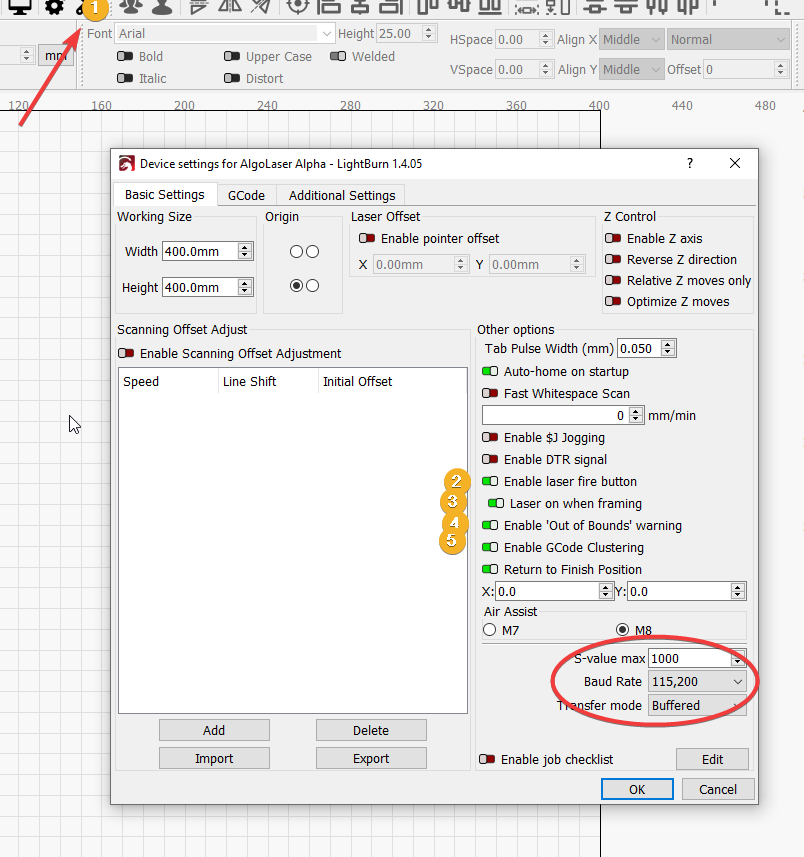Image resolution: width=804 pixels, height=857 pixels.
Task: Open the gear settings icon in the toolbar
Action: (x=54, y=7)
